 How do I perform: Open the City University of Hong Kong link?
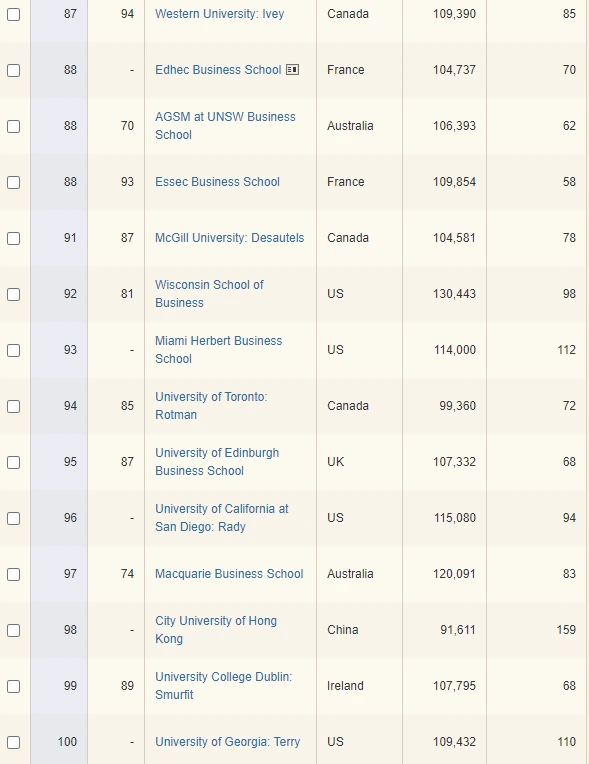click(216, 630)
